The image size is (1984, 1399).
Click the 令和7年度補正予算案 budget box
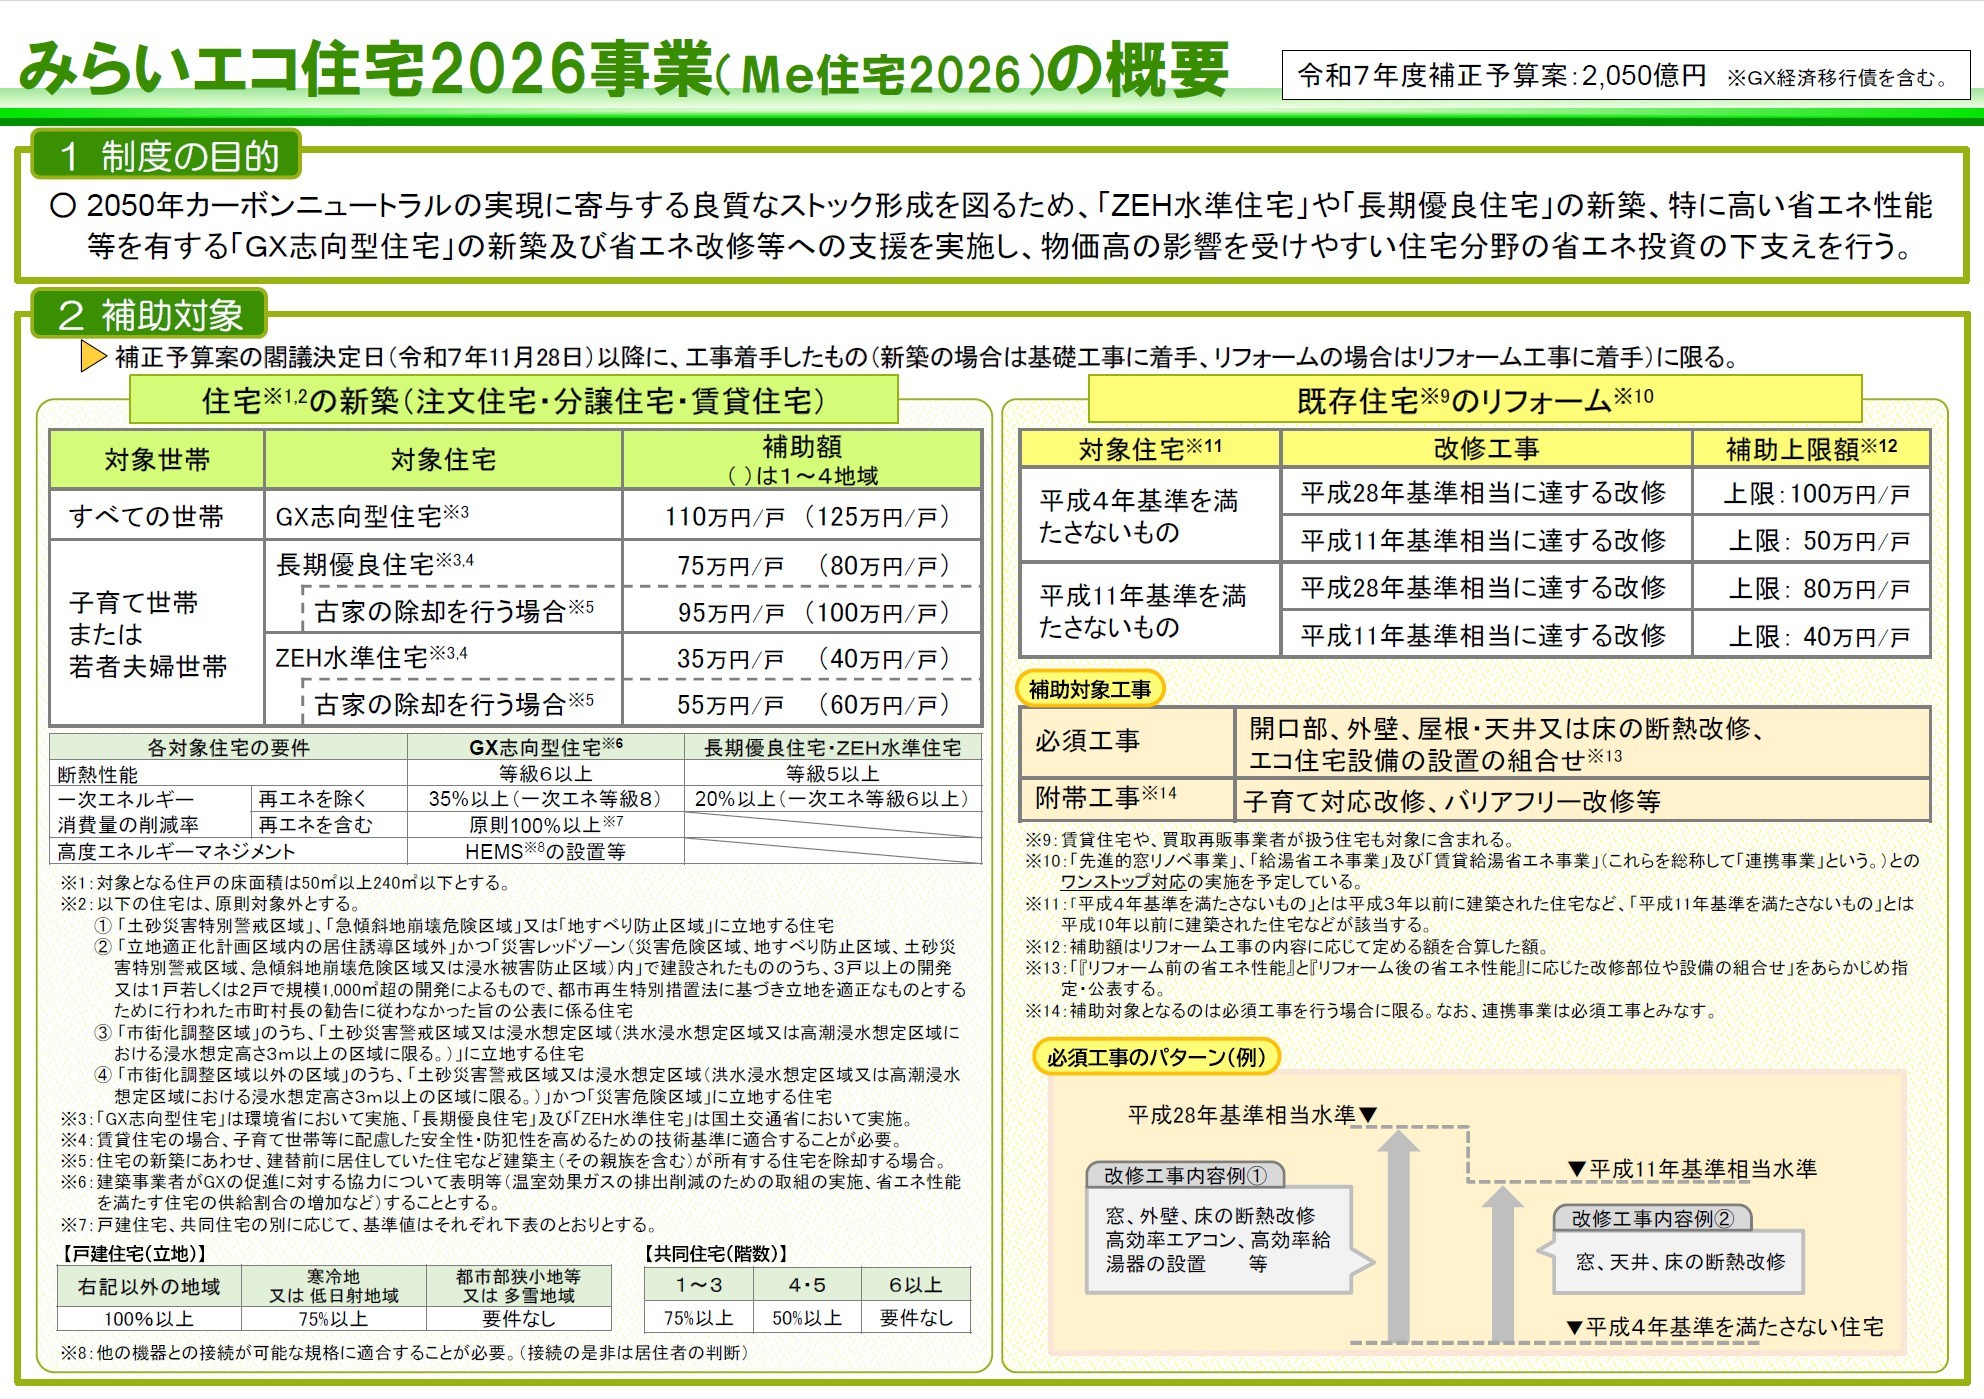(1625, 76)
